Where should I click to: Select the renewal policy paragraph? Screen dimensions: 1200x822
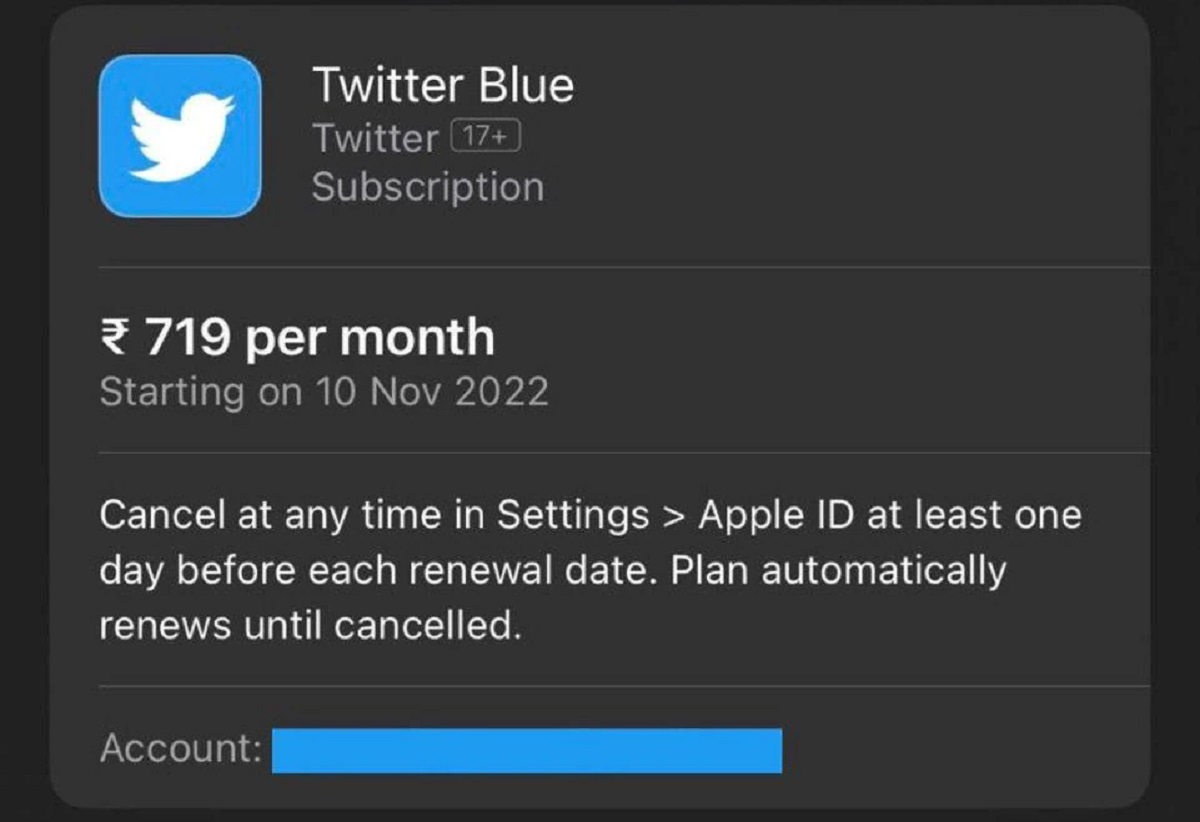[x=590, y=568]
